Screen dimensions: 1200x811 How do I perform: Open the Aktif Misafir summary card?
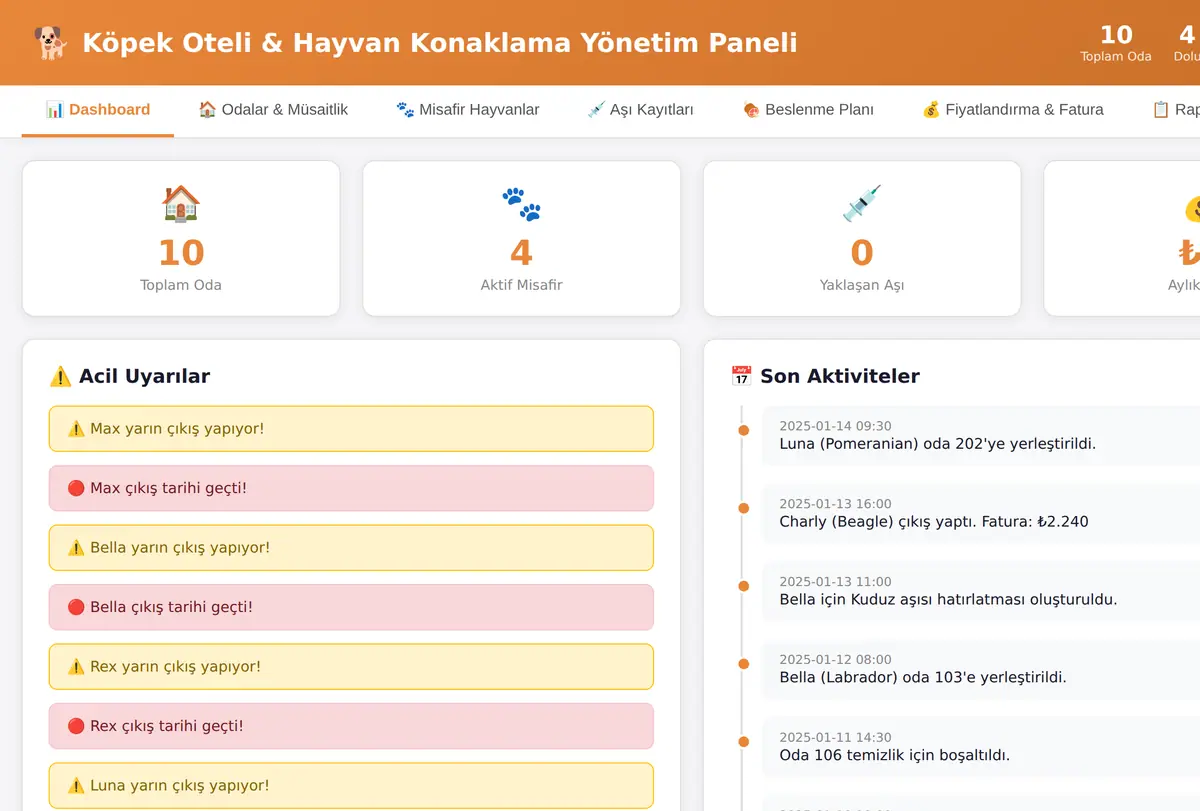coord(521,239)
